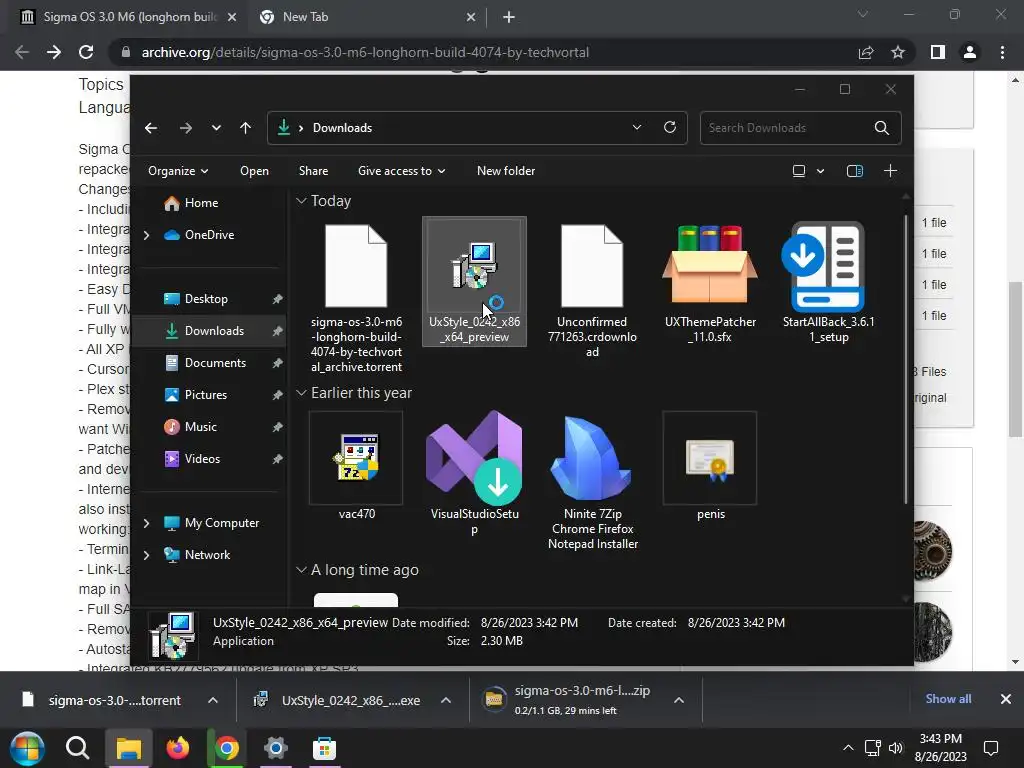Refresh the Downloads folder view
This screenshot has height=768, width=1024.
pyautogui.click(x=669, y=127)
